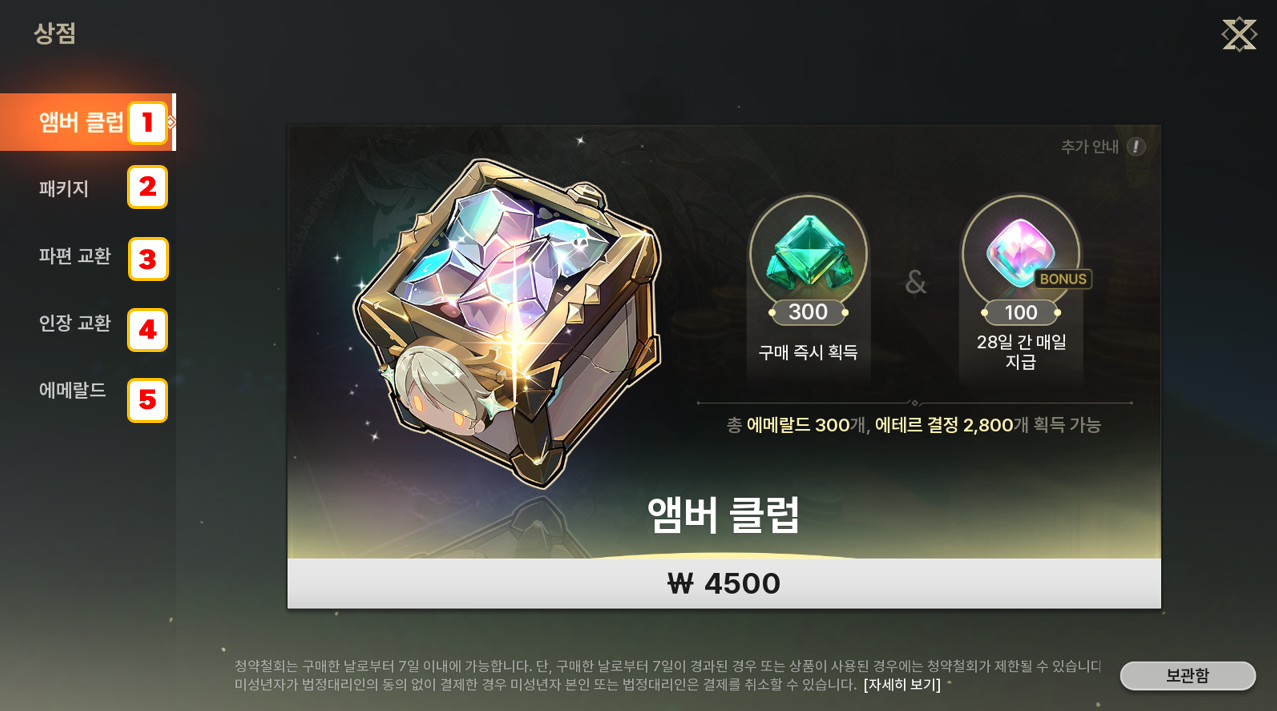Viewport: 1277px width, 711px height.
Task: Click the number 2 marker badge
Action: pos(147,187)
